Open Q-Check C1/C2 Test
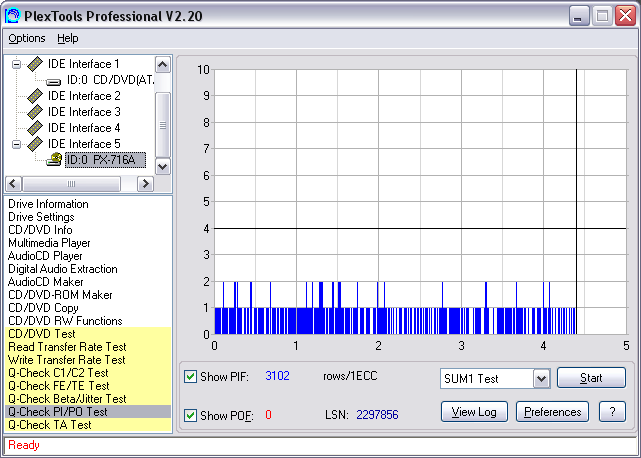The image size is (641, 458). [x=58, y=373]
